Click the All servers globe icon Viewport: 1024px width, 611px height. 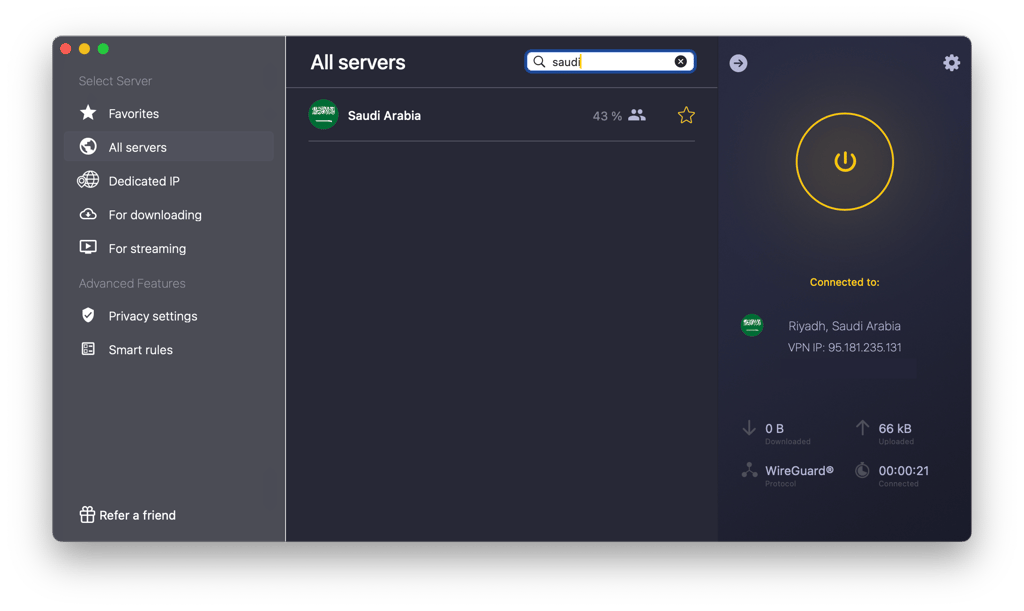pyautogui.click(x=88, y=146)
